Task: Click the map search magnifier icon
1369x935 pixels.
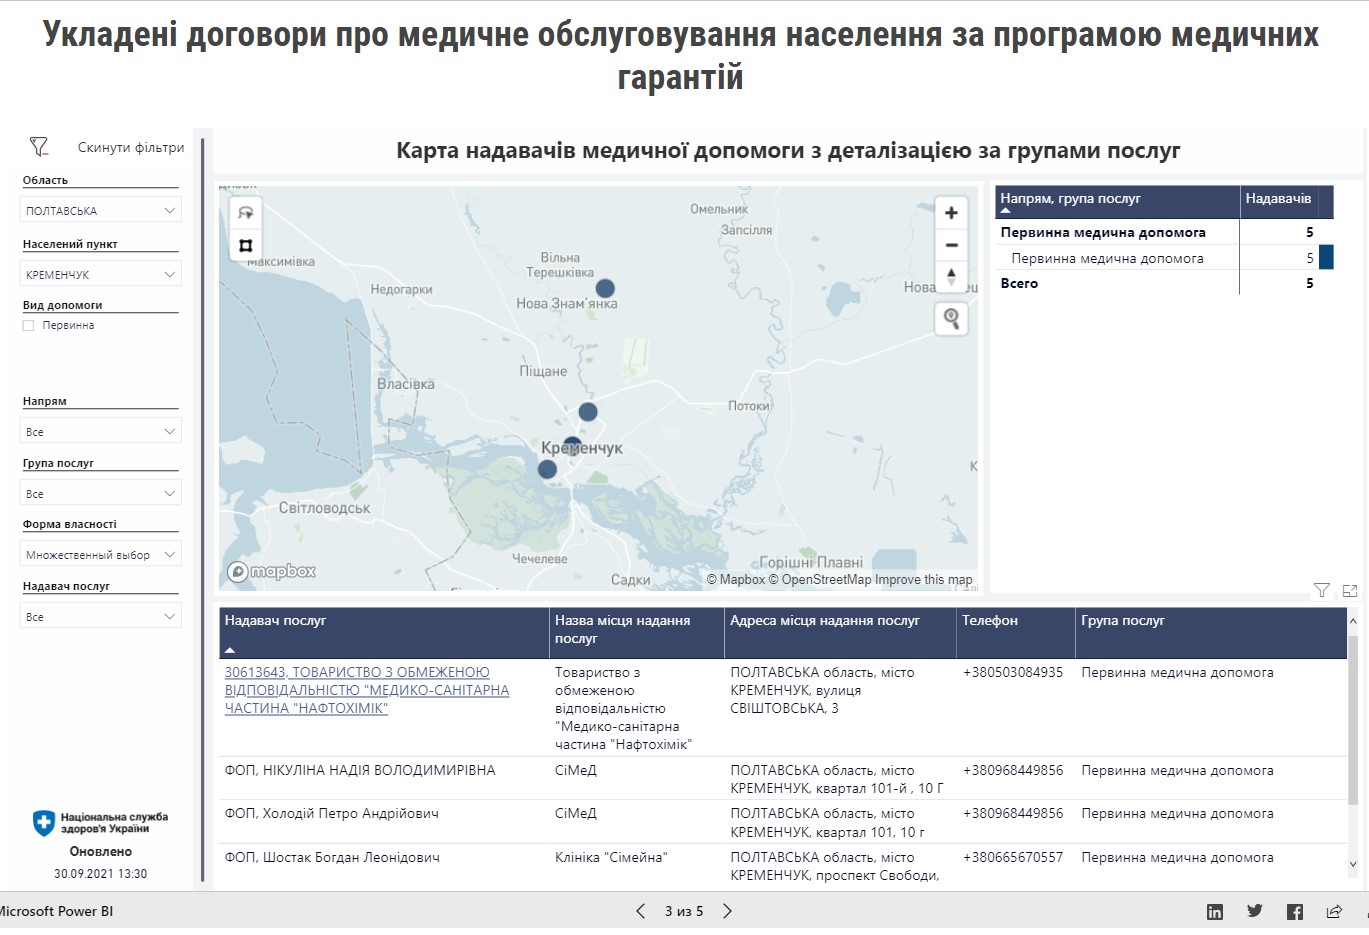Action: coord(951,319)
